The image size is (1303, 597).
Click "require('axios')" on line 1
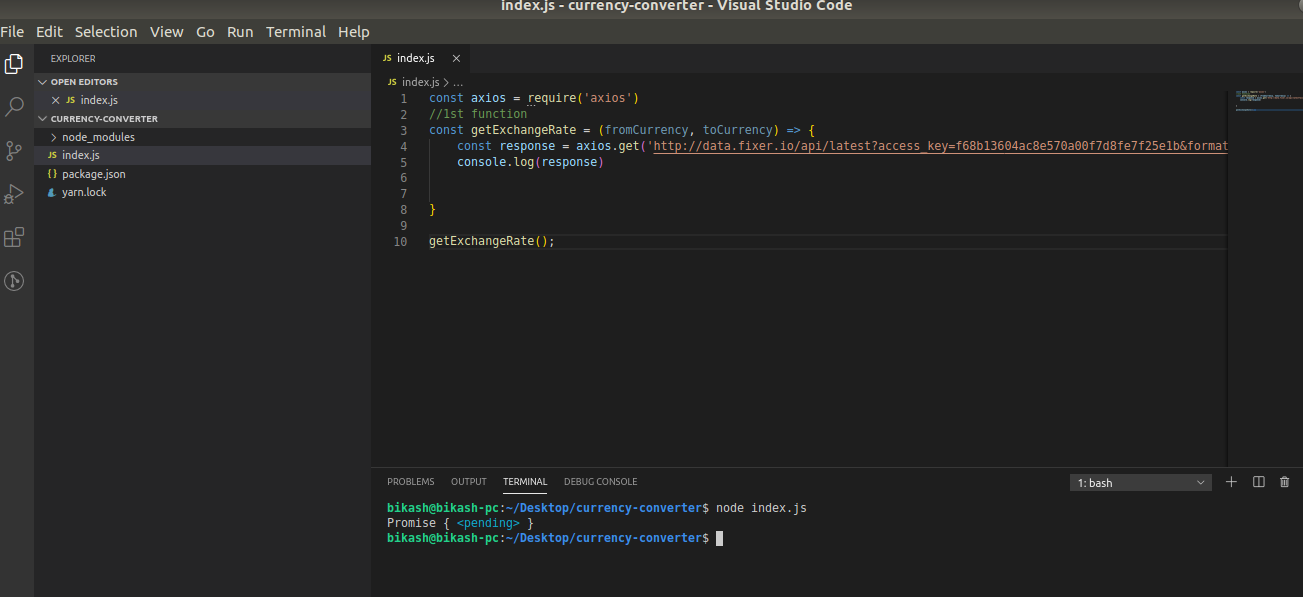tap(583, 98)
